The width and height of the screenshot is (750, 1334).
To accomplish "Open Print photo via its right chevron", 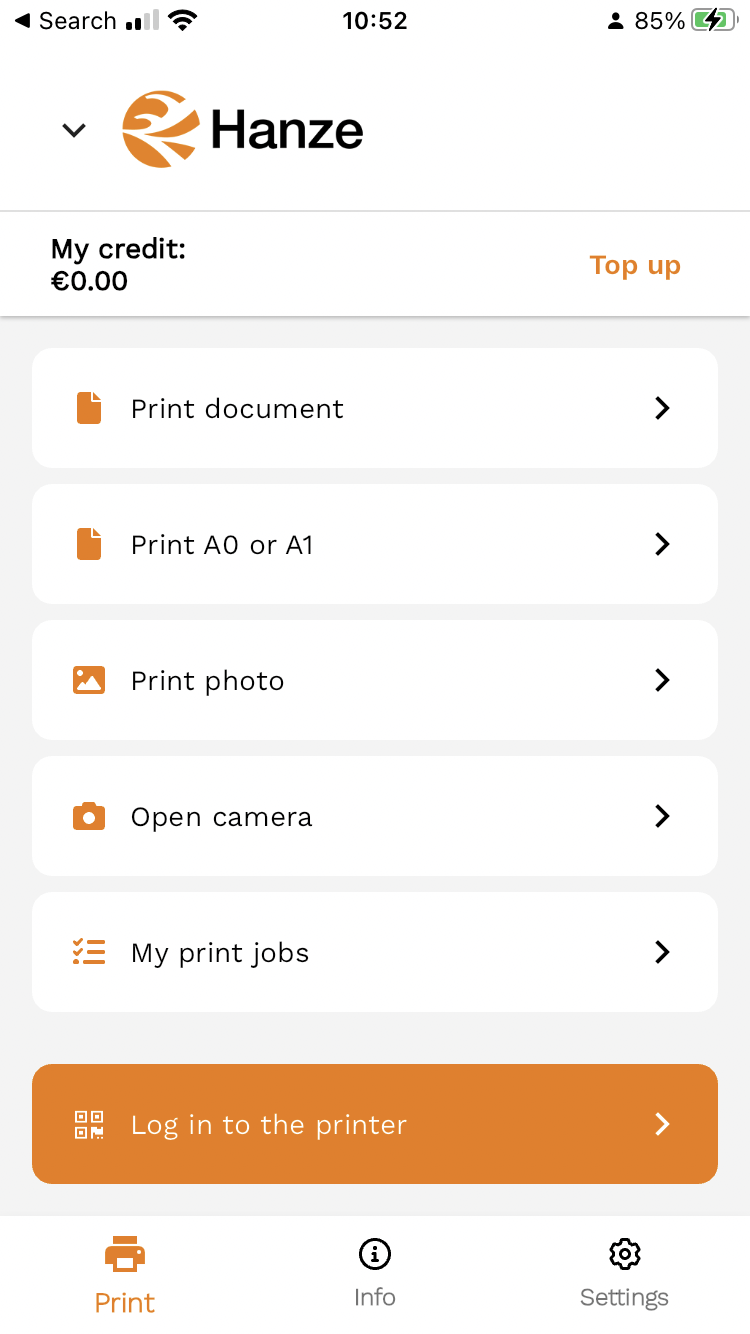I will (x=661, y=680).
